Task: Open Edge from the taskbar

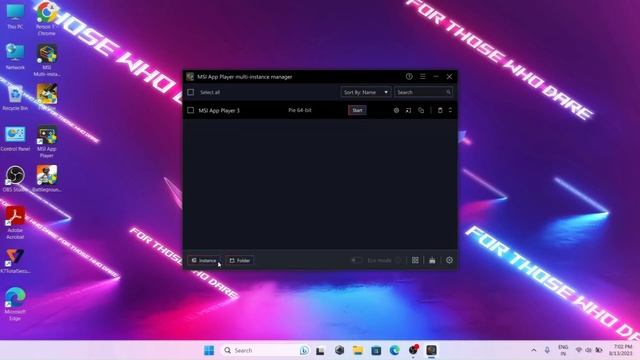Action: 394,350
